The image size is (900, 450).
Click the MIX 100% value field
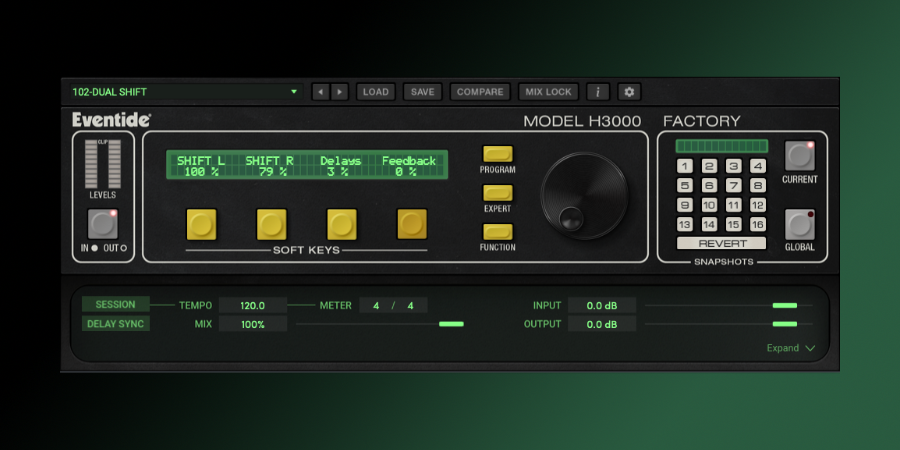click(x=253, y=324)
